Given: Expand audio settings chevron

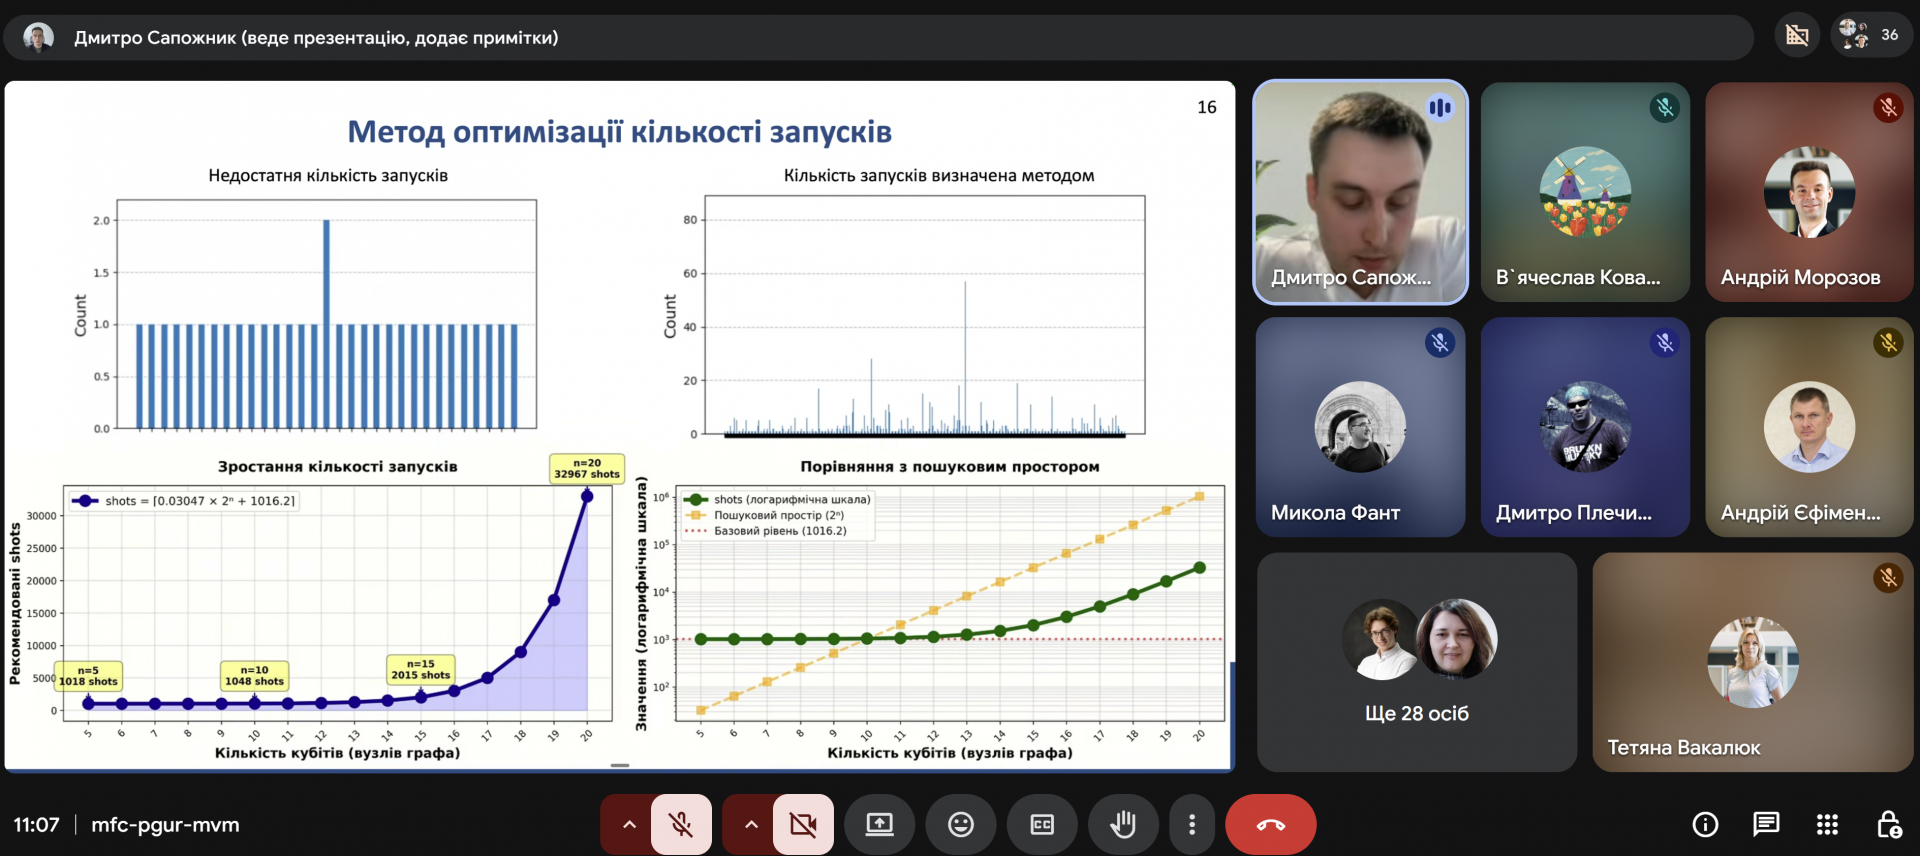Looking at the screenshot, I should (629, 825).
